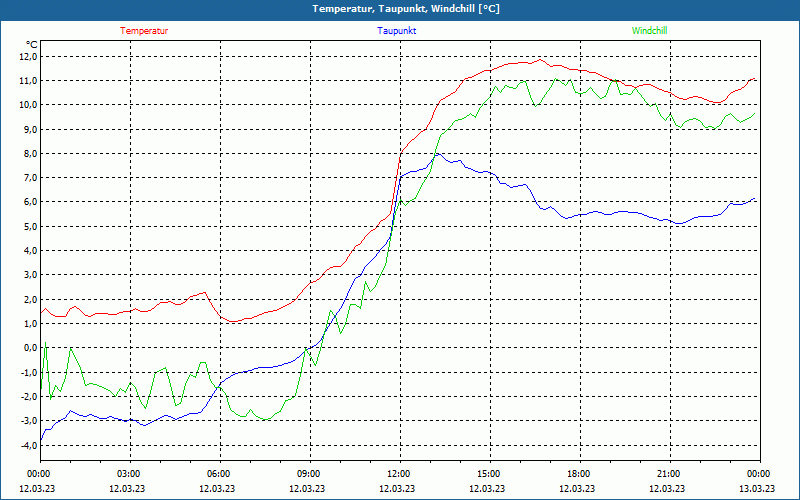Click the 21:00 time axis label
Viewport: 800px width, 500px height.
point(670,474)
